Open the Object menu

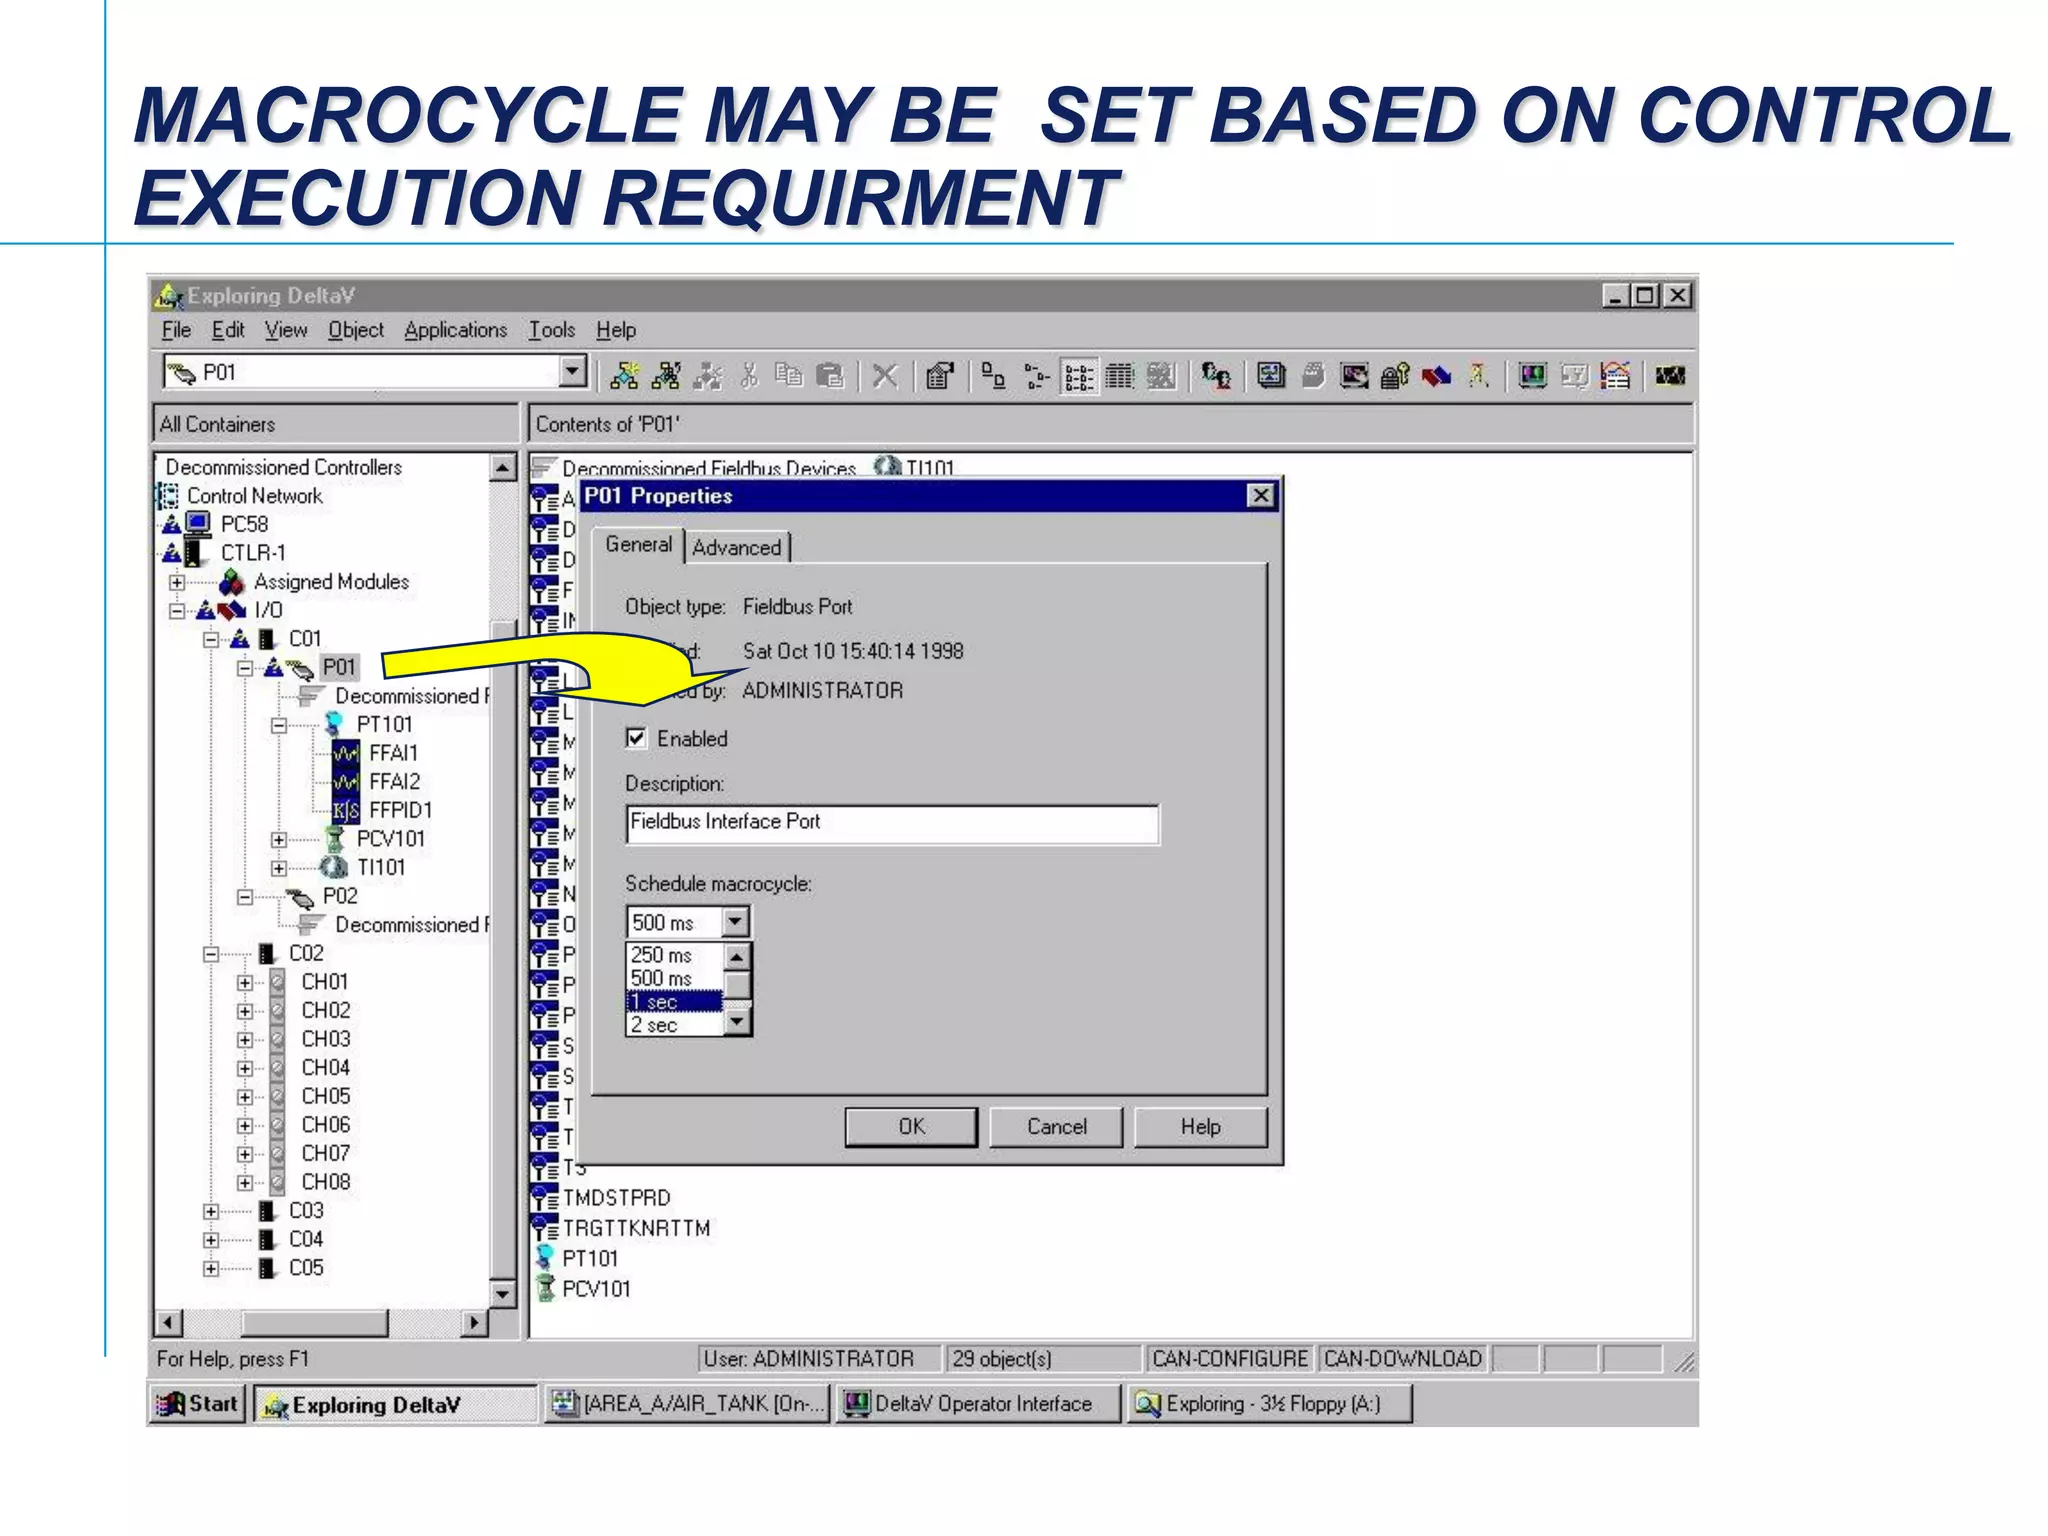[x=356, y=330]
